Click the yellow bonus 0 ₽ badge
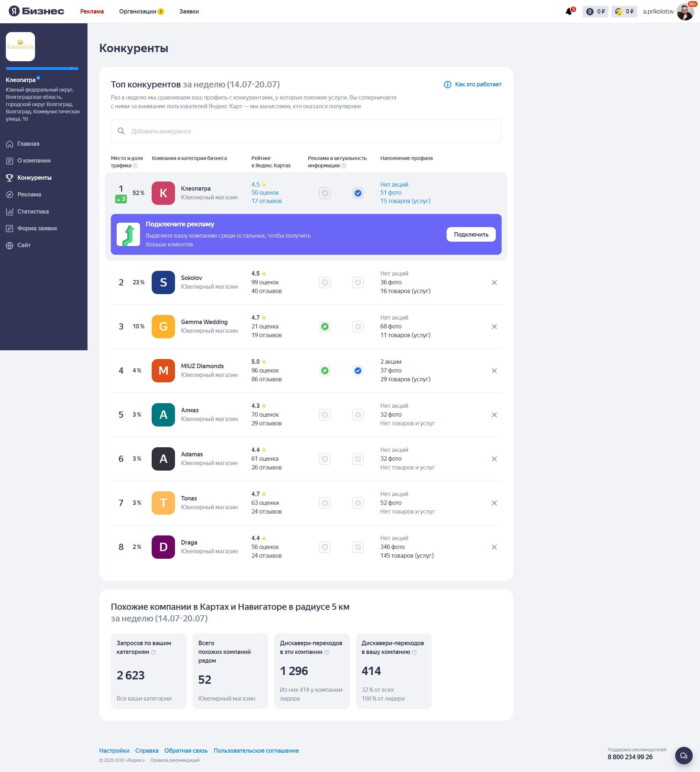The image size is (700, 772). (x=624, y=11)
